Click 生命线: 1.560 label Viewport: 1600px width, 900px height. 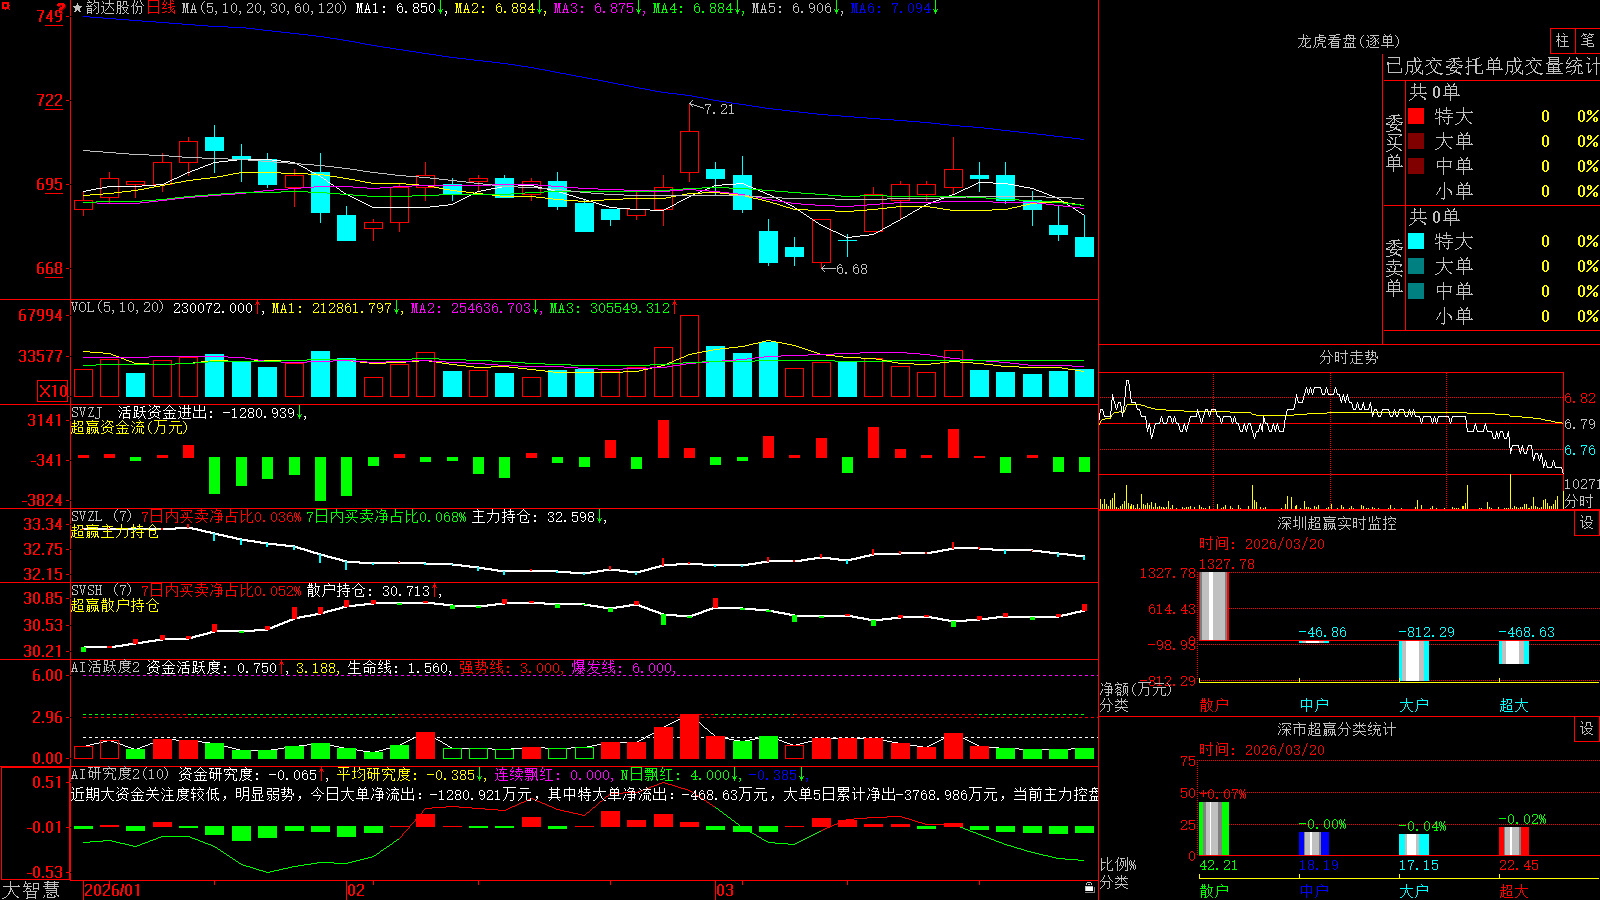click(x=398, y=667)
